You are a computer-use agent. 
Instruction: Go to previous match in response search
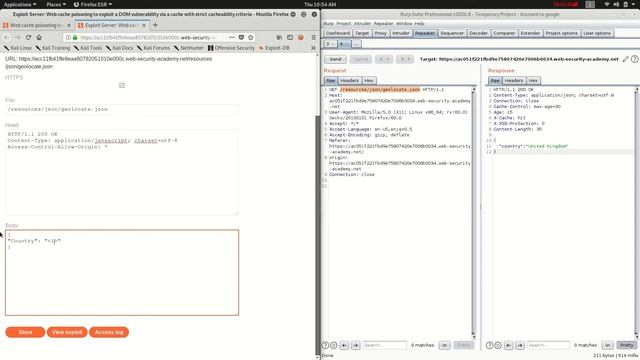[x=509, y=345]
